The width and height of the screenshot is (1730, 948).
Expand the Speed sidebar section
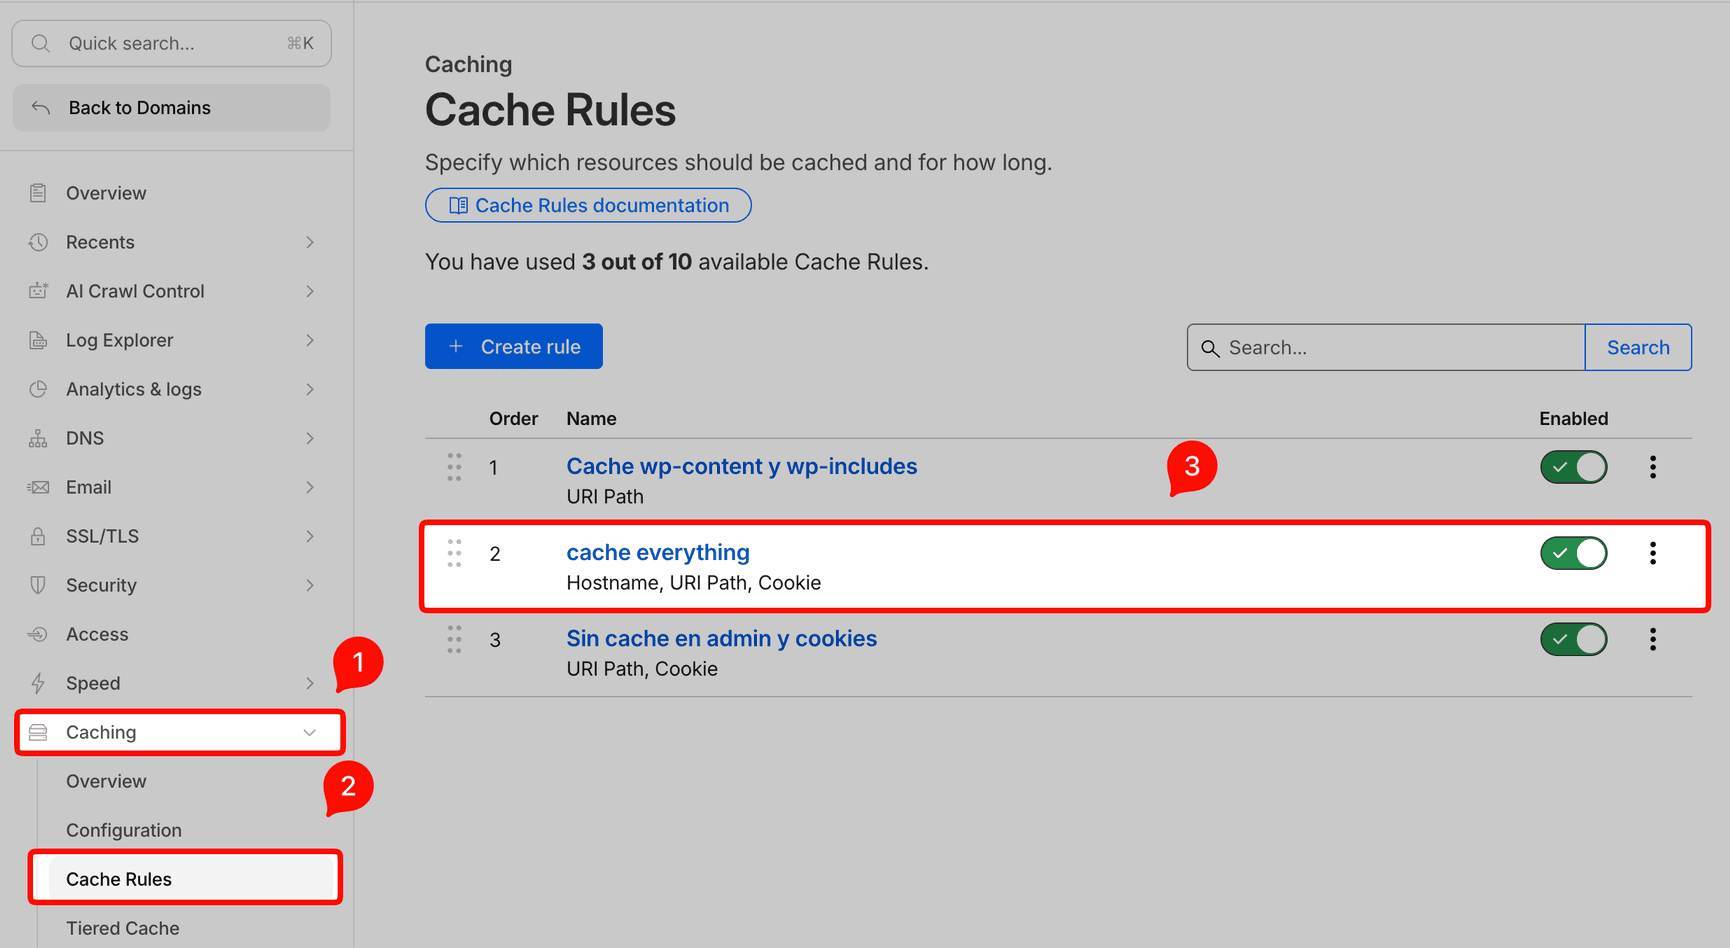click(309, 683)
